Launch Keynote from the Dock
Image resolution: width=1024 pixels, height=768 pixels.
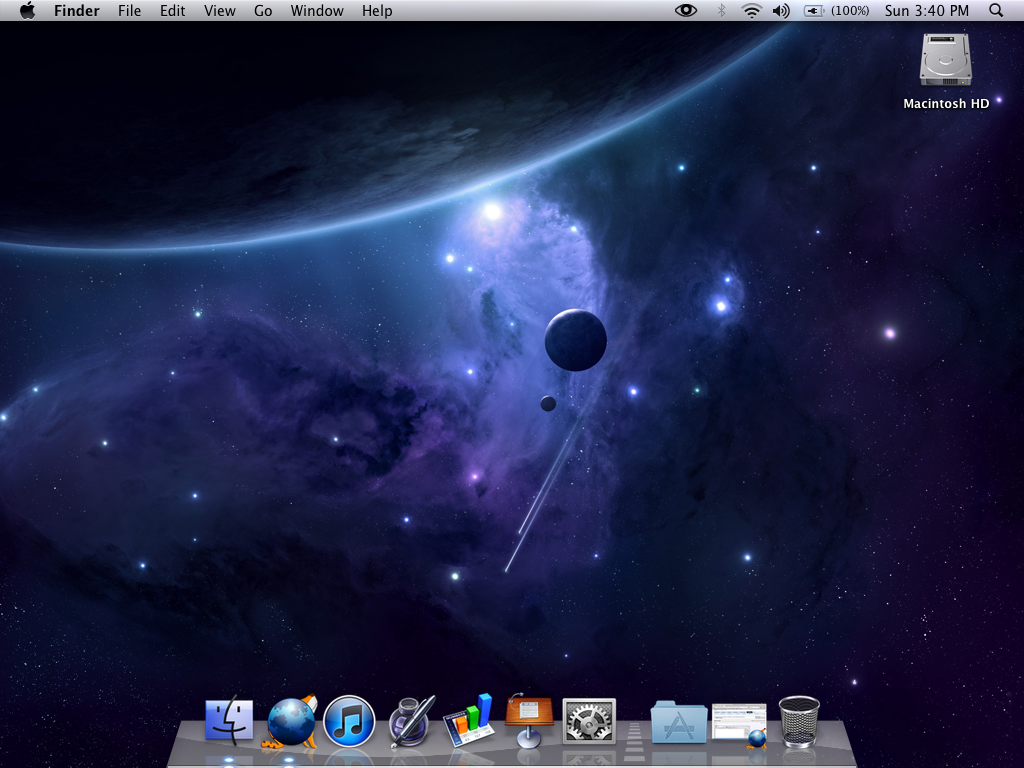(x=529, y=720)
